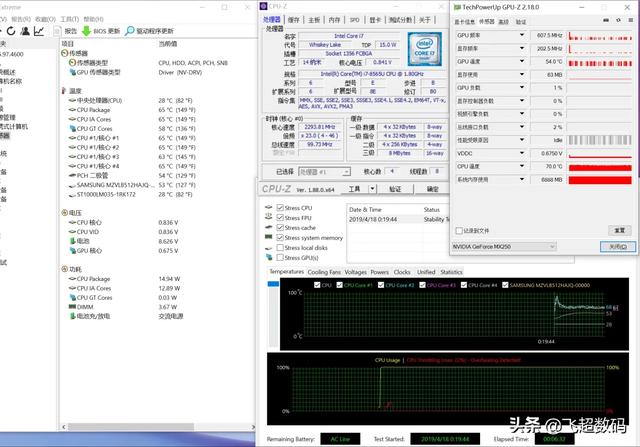Select the Statistics tab in stability test
This screenshot has height=447, width=640.
451,272
